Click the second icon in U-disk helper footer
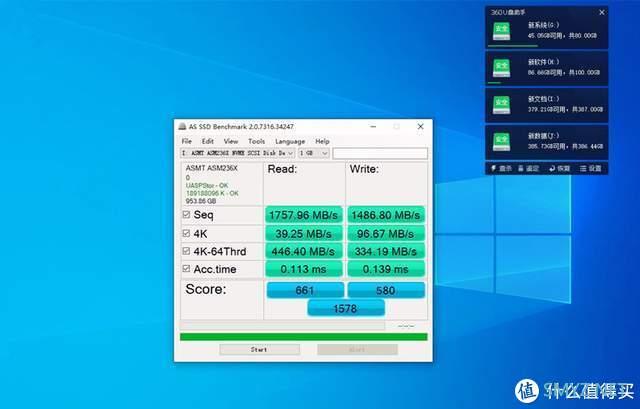640x409 pixels. [x=521, y=168]
